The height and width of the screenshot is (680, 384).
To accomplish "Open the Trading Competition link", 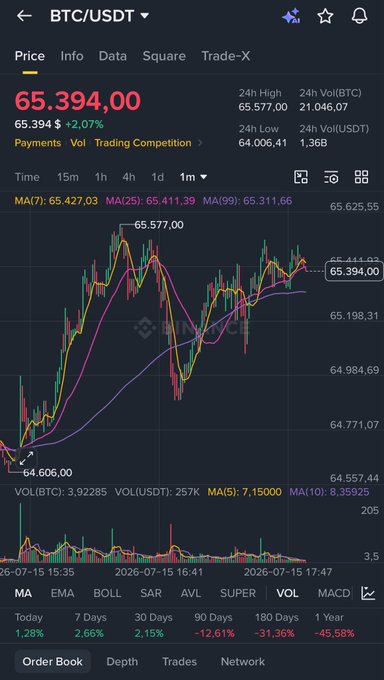I will [143, 143].
